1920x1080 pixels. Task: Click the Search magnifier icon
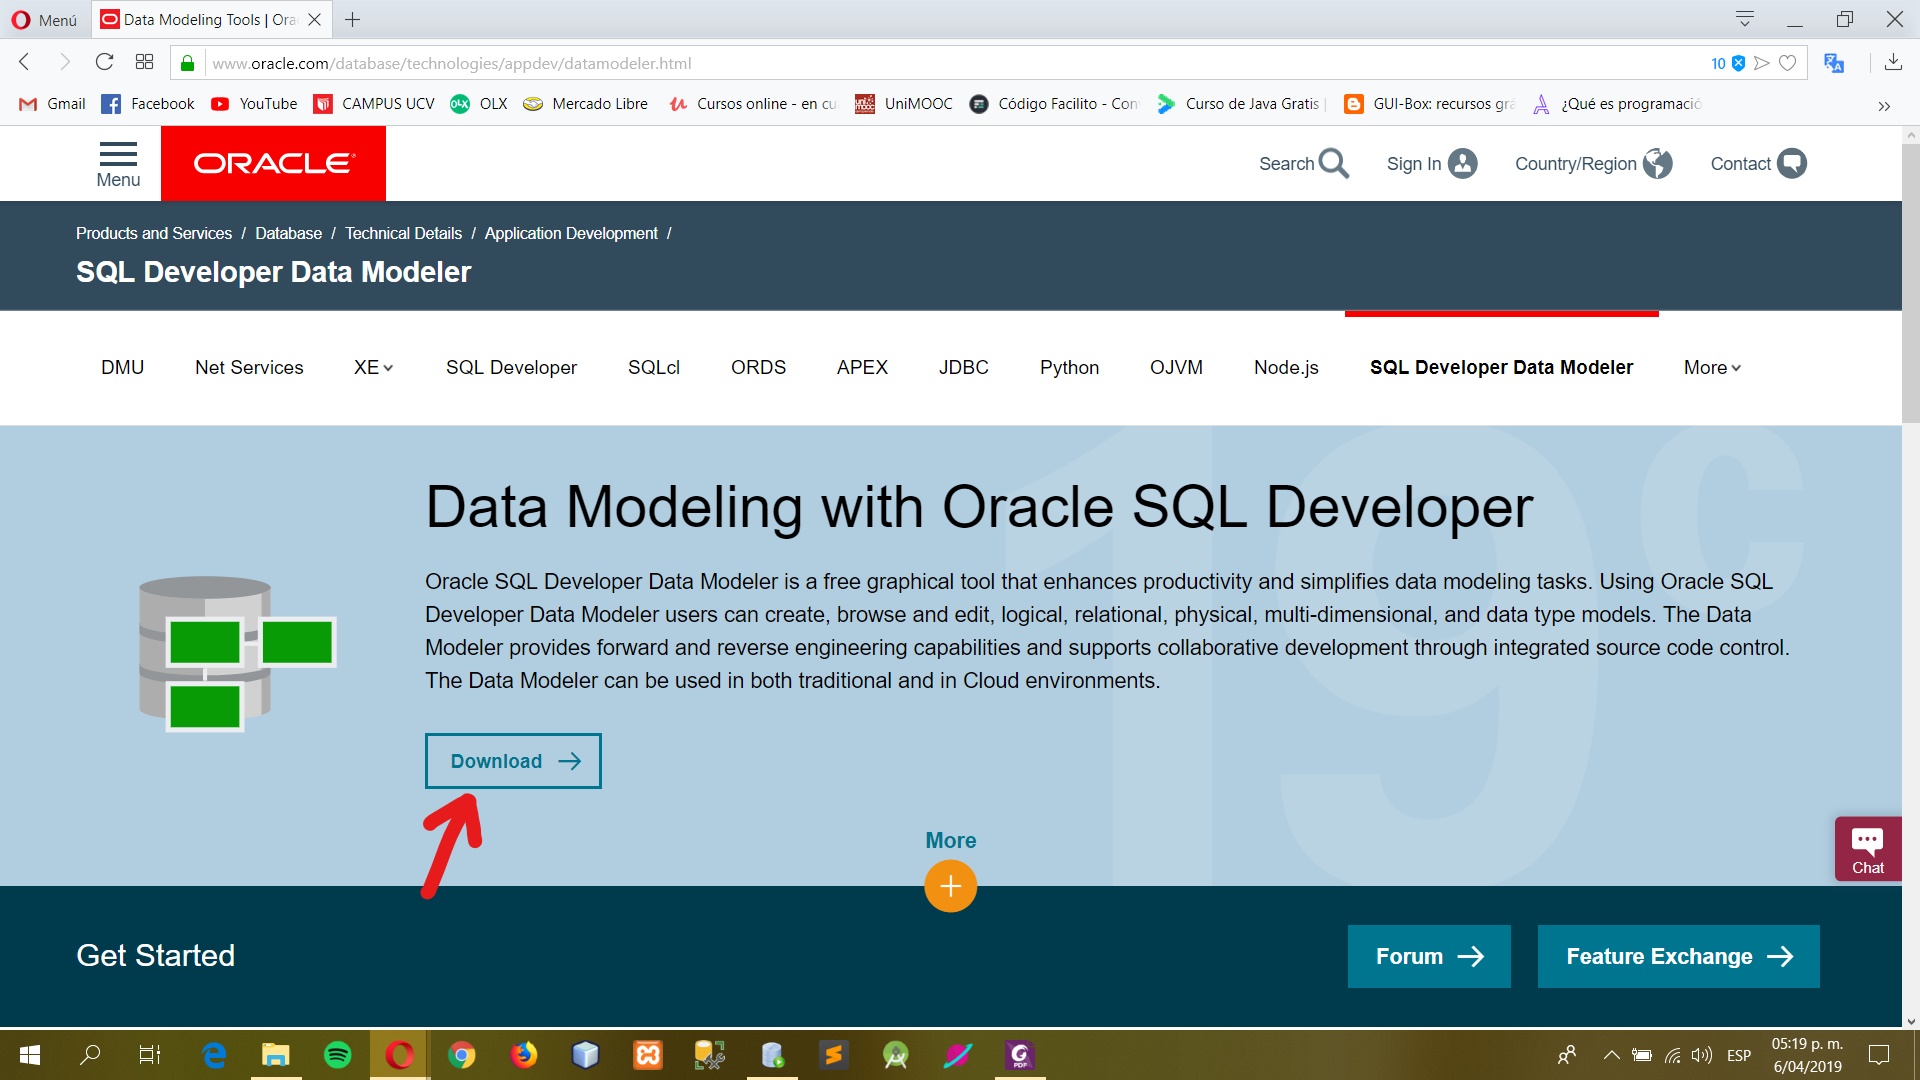pyautogui.click(x=1333, y=163)
